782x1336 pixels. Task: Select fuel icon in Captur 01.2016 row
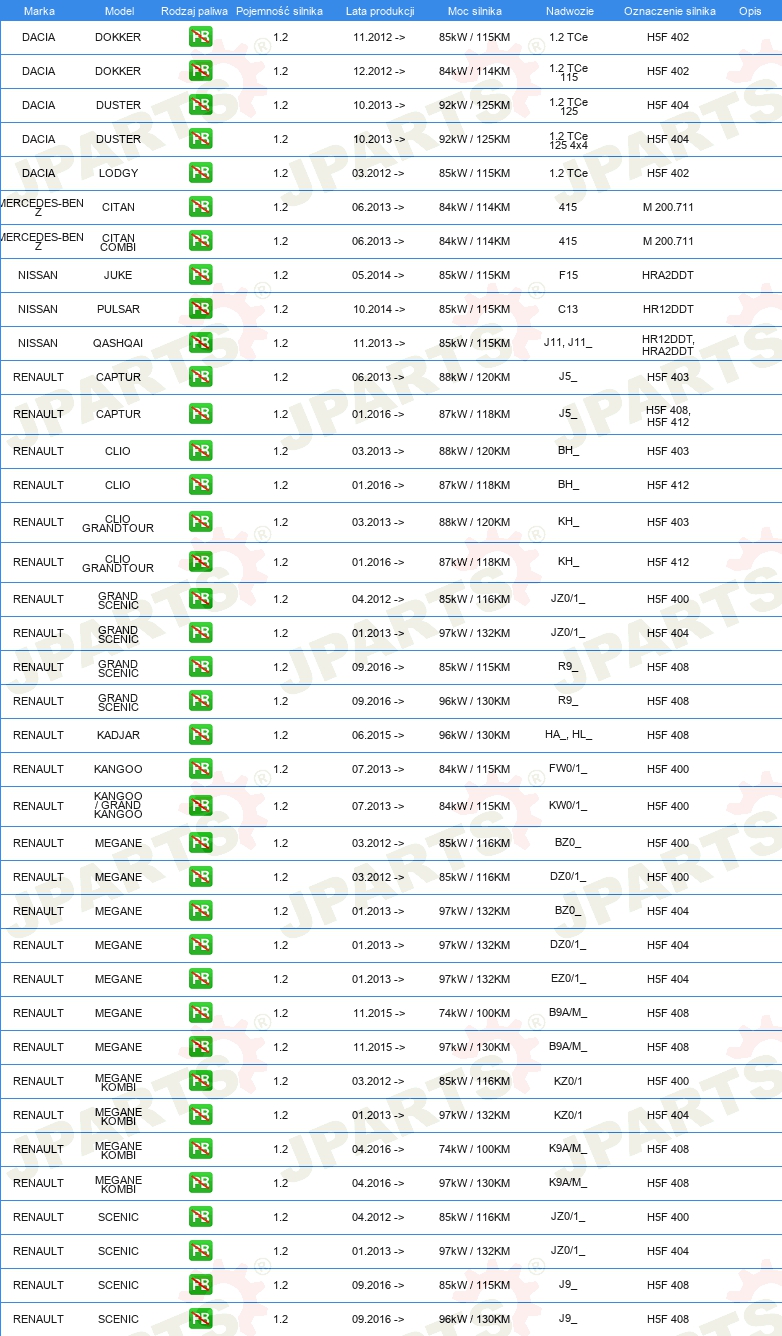coord(200,414)
